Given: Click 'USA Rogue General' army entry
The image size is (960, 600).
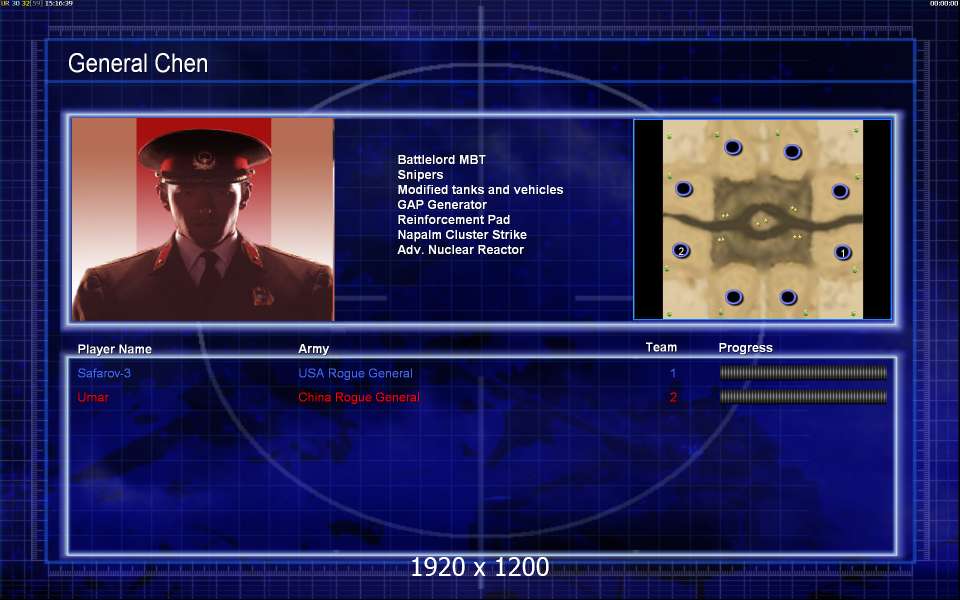Looking at the screenshot, I should click(355, 373).
